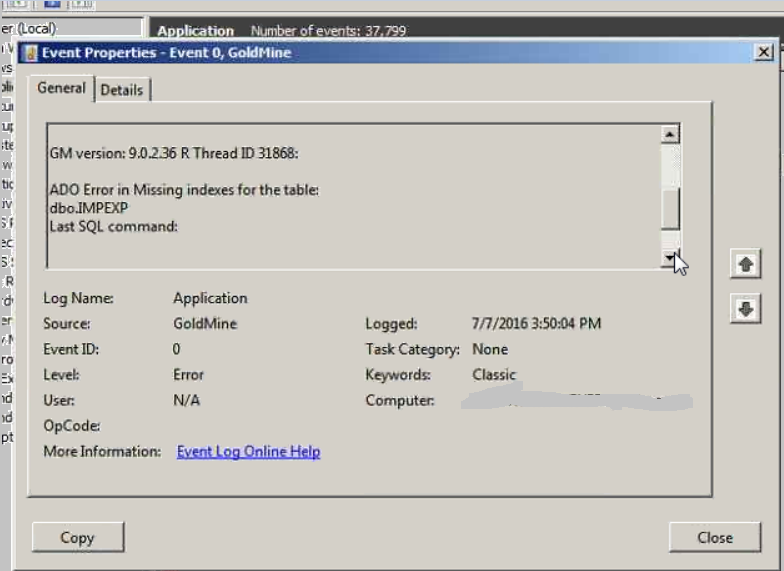Select the (Local) node in left tree
Screen dimensions: 784x571
pyautogui.click(x=40, y=29)
